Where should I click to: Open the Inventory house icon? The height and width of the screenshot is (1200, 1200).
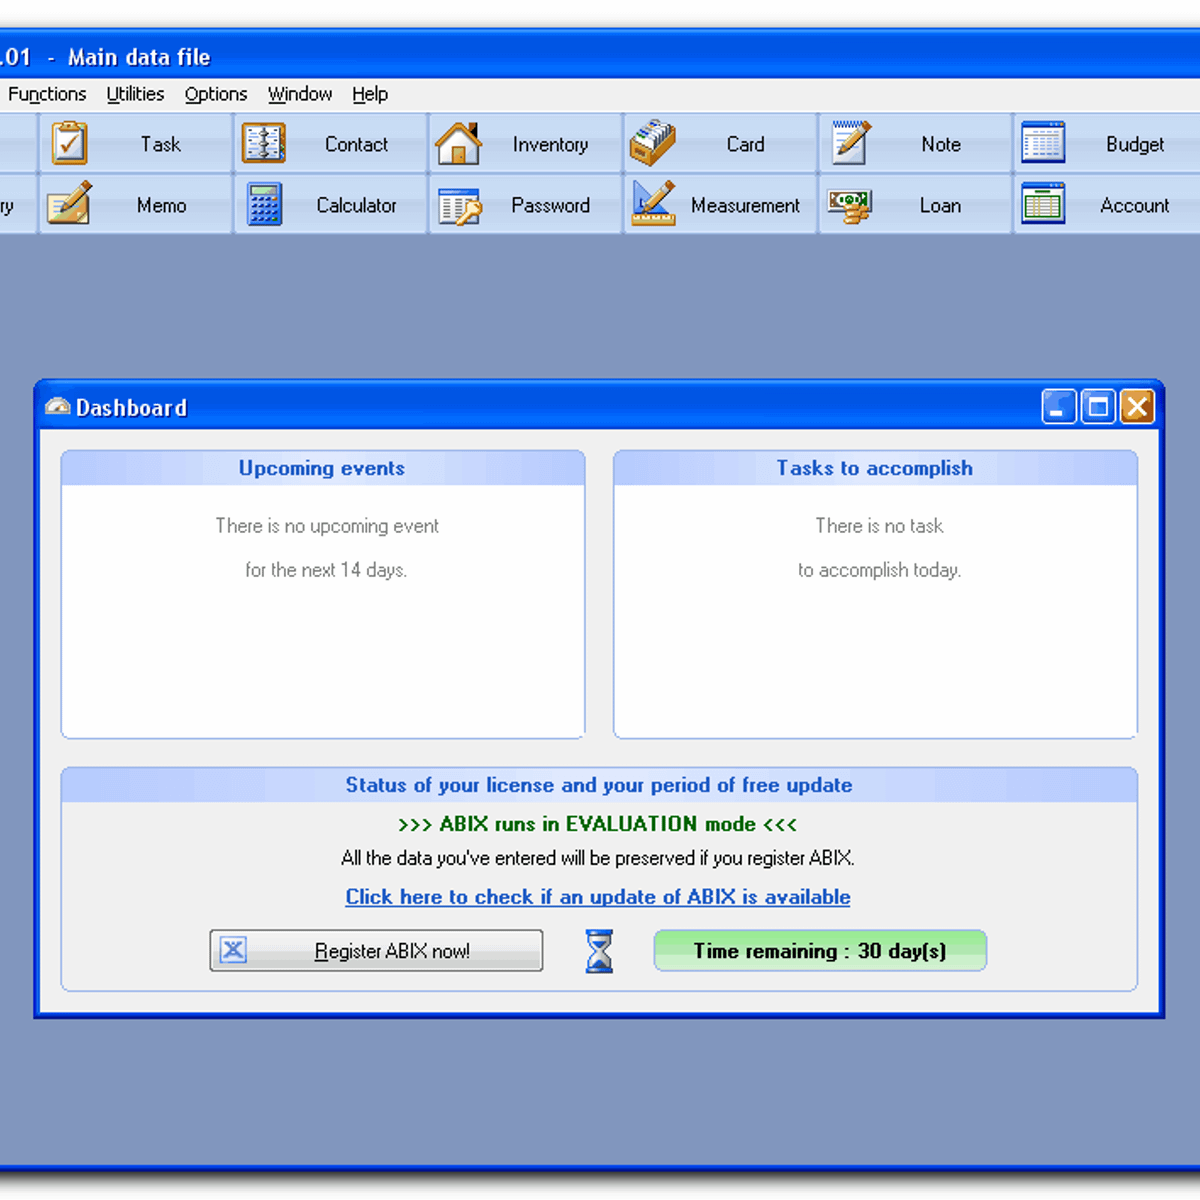[459, 144]
